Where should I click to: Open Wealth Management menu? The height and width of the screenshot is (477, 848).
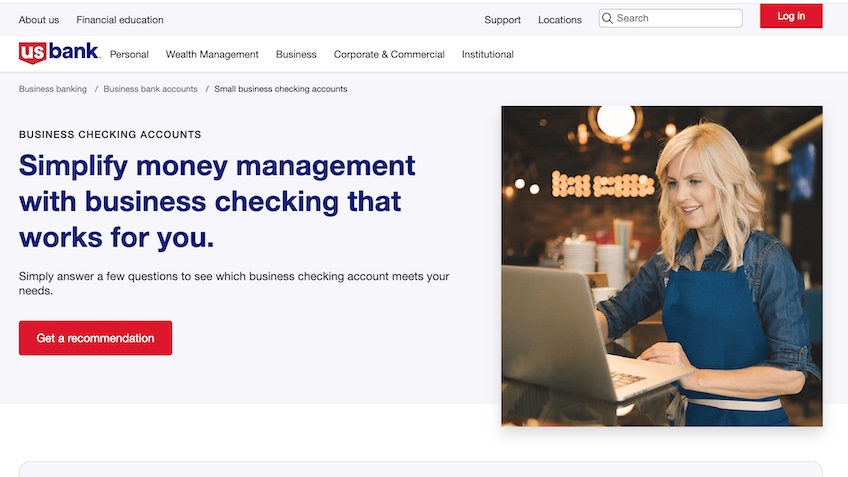tap(212, 55)
